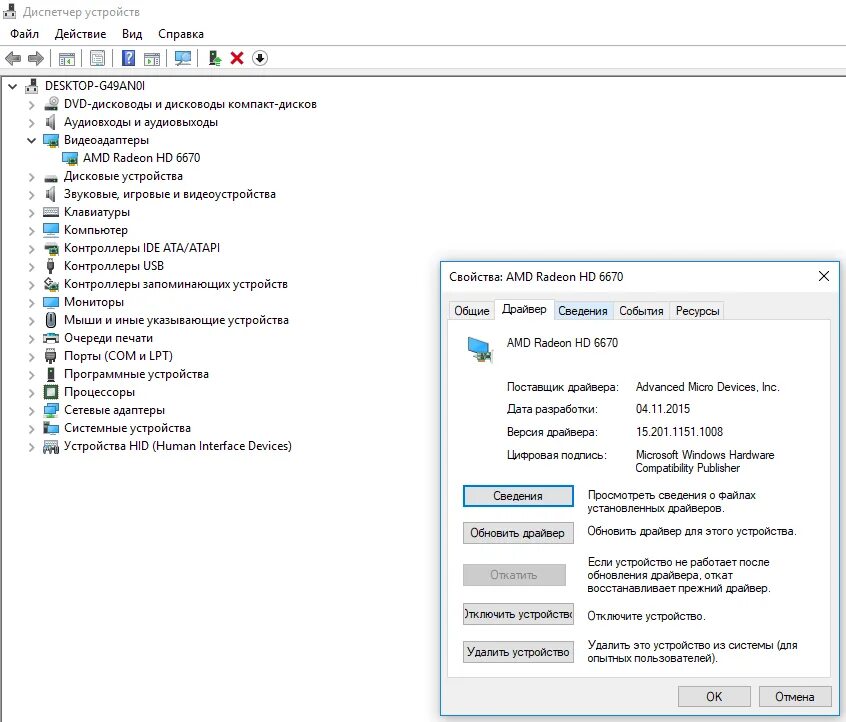
Task: Switch to the Сведения tab
Action: [x=583, y=311]
